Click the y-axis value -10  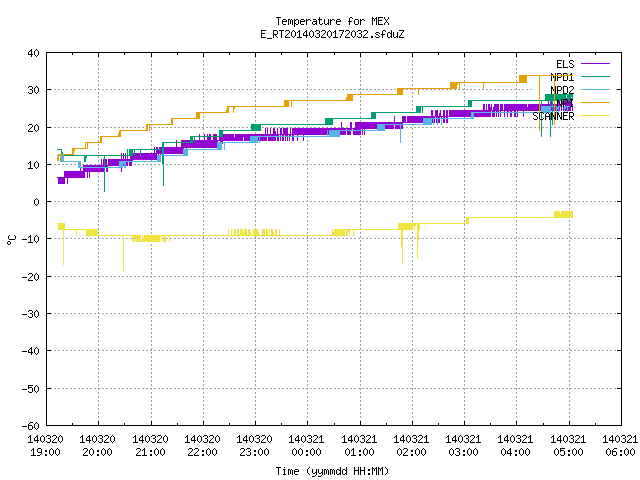31,239
